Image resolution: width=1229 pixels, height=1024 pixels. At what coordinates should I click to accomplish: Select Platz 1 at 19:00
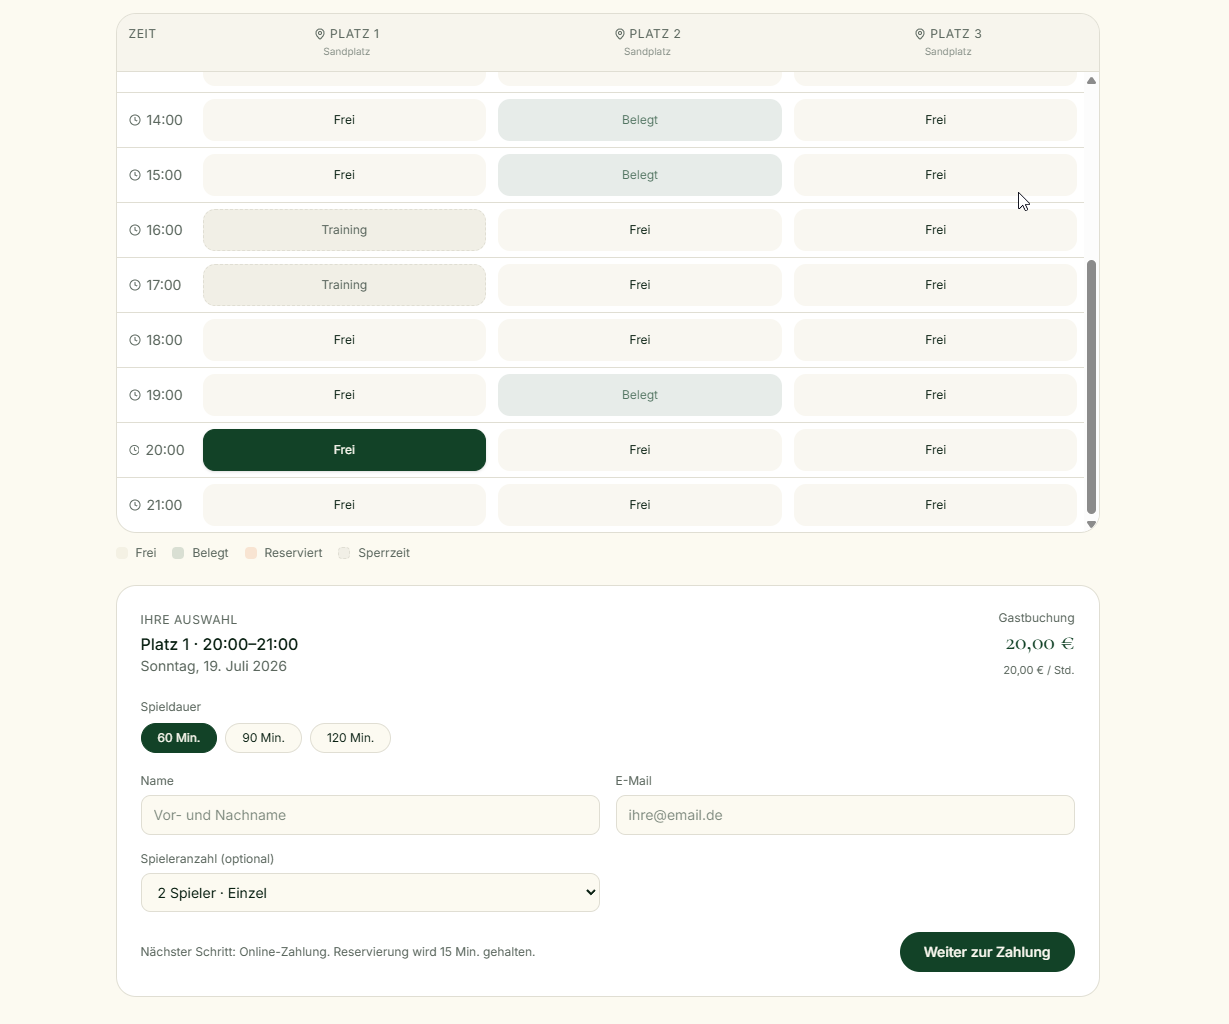pos(344,395)
